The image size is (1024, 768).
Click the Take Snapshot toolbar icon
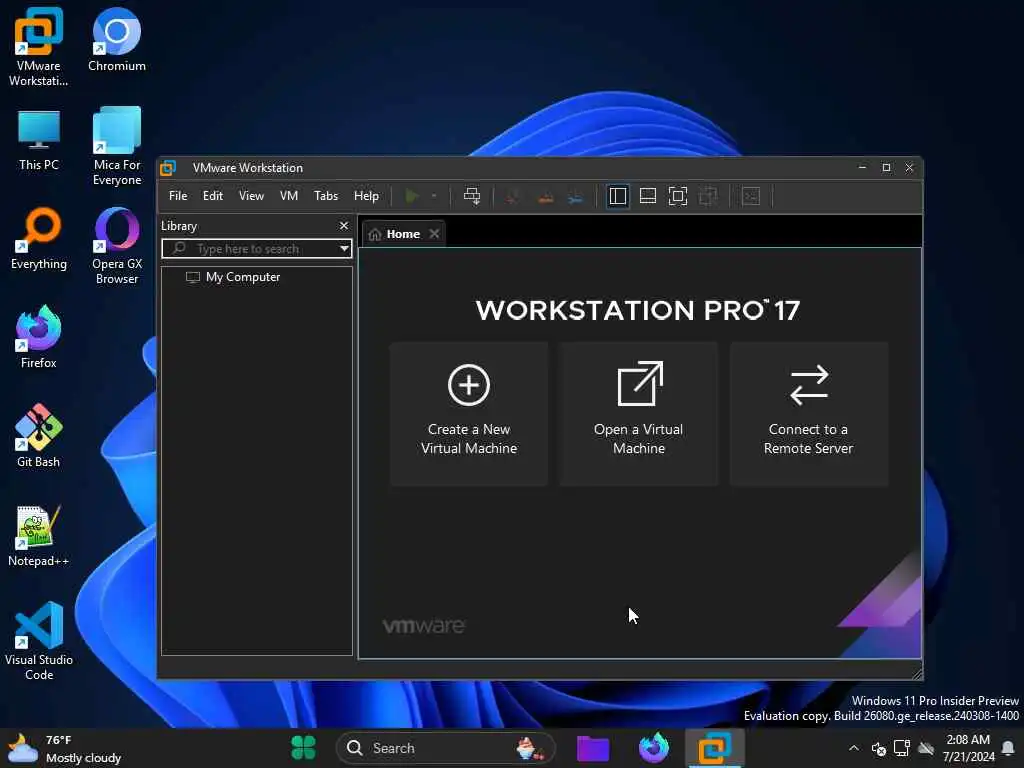click(x=513, y=196)
